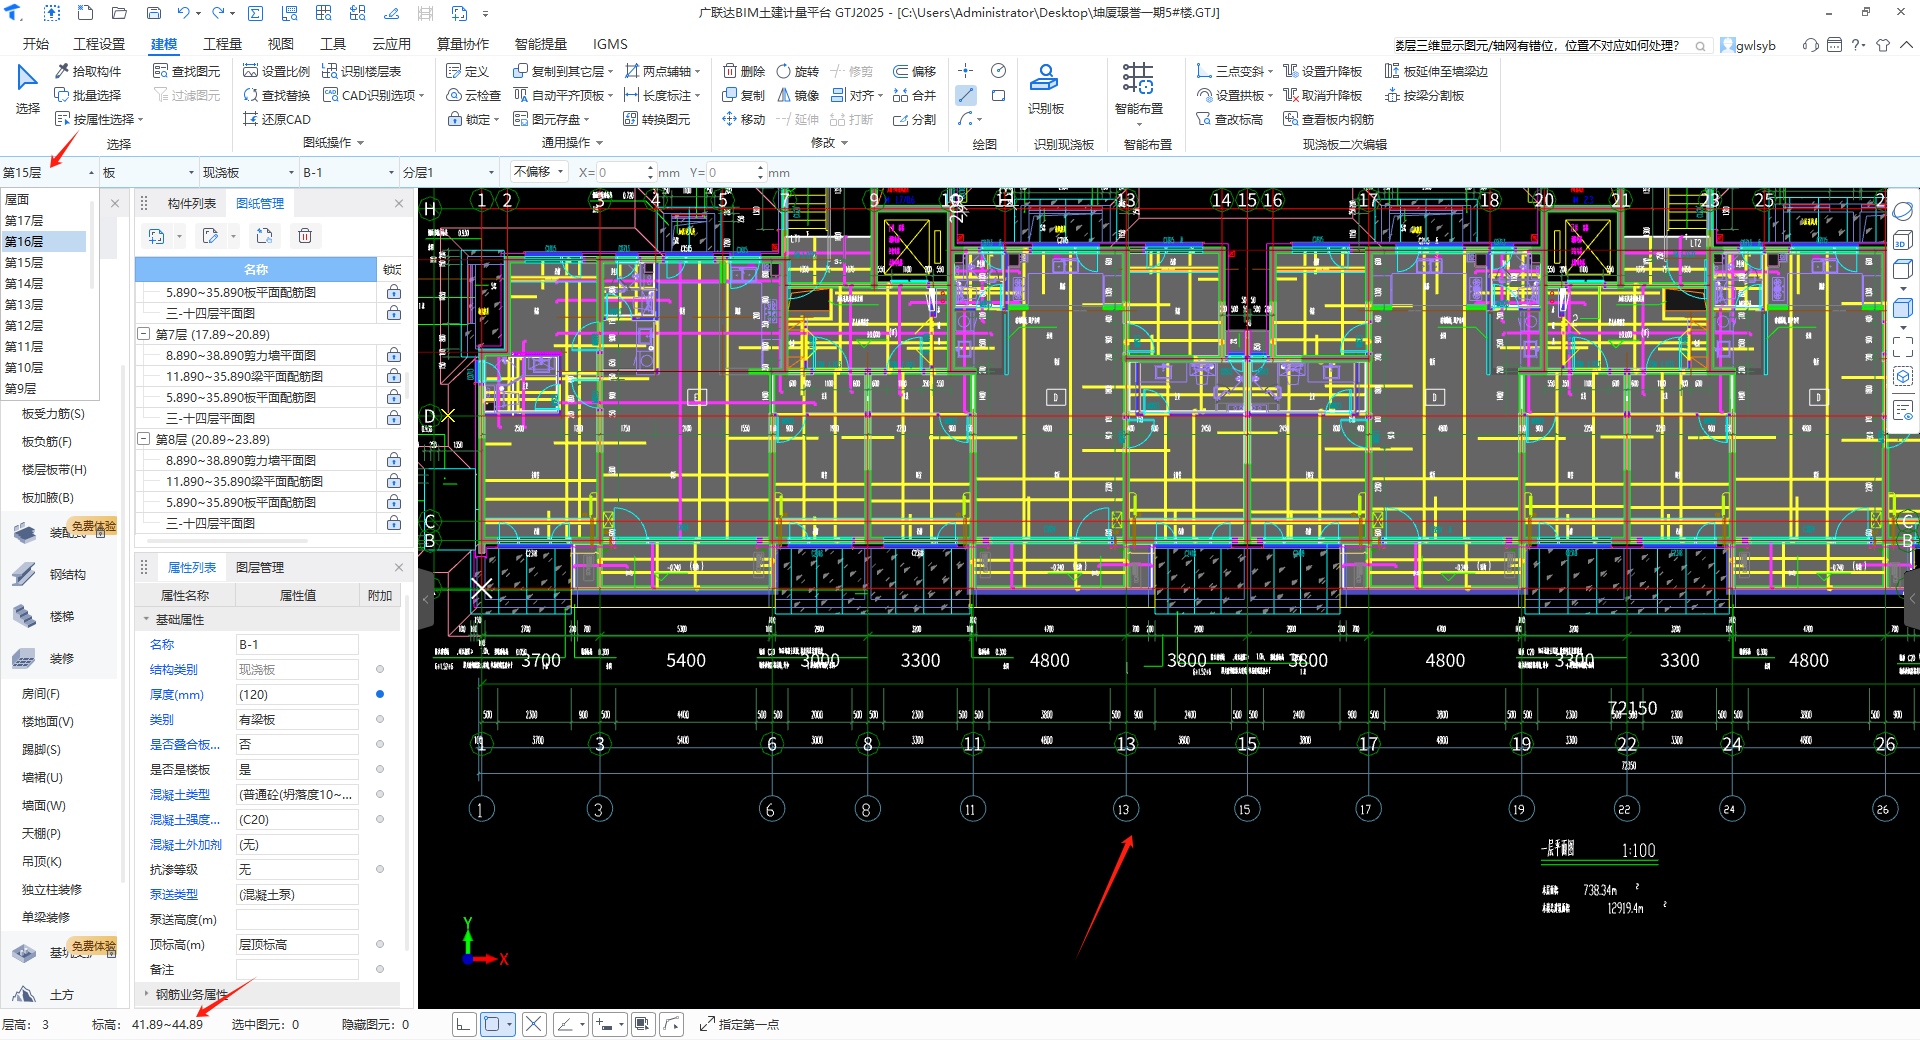The width and height of the screenshot is (1920, 1040).
Task: Toggle 顶标高(m) additional attribute radio
Action: point(380,944)
